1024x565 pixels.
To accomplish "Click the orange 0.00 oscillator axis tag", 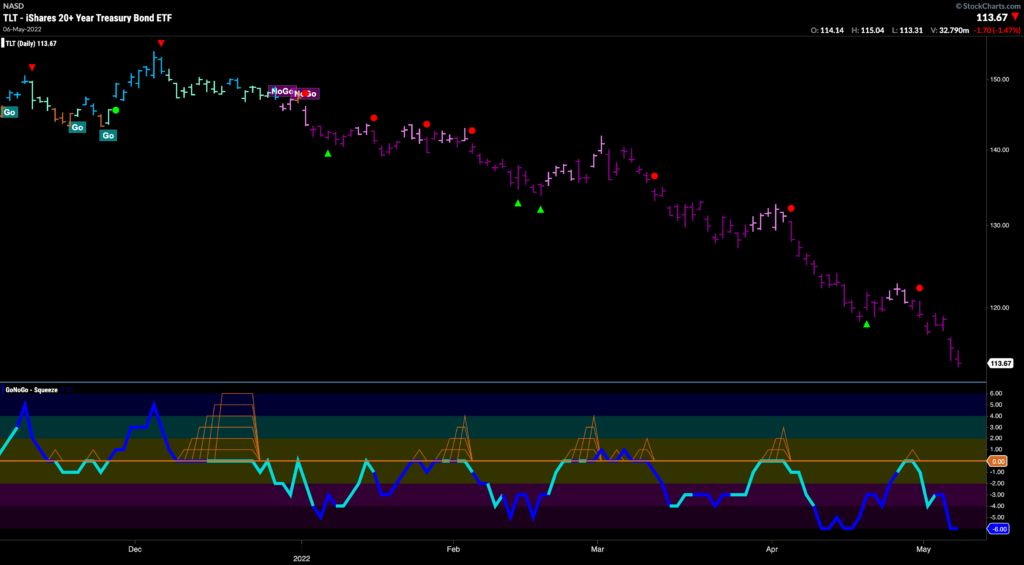I will click(x=999, y=461).
